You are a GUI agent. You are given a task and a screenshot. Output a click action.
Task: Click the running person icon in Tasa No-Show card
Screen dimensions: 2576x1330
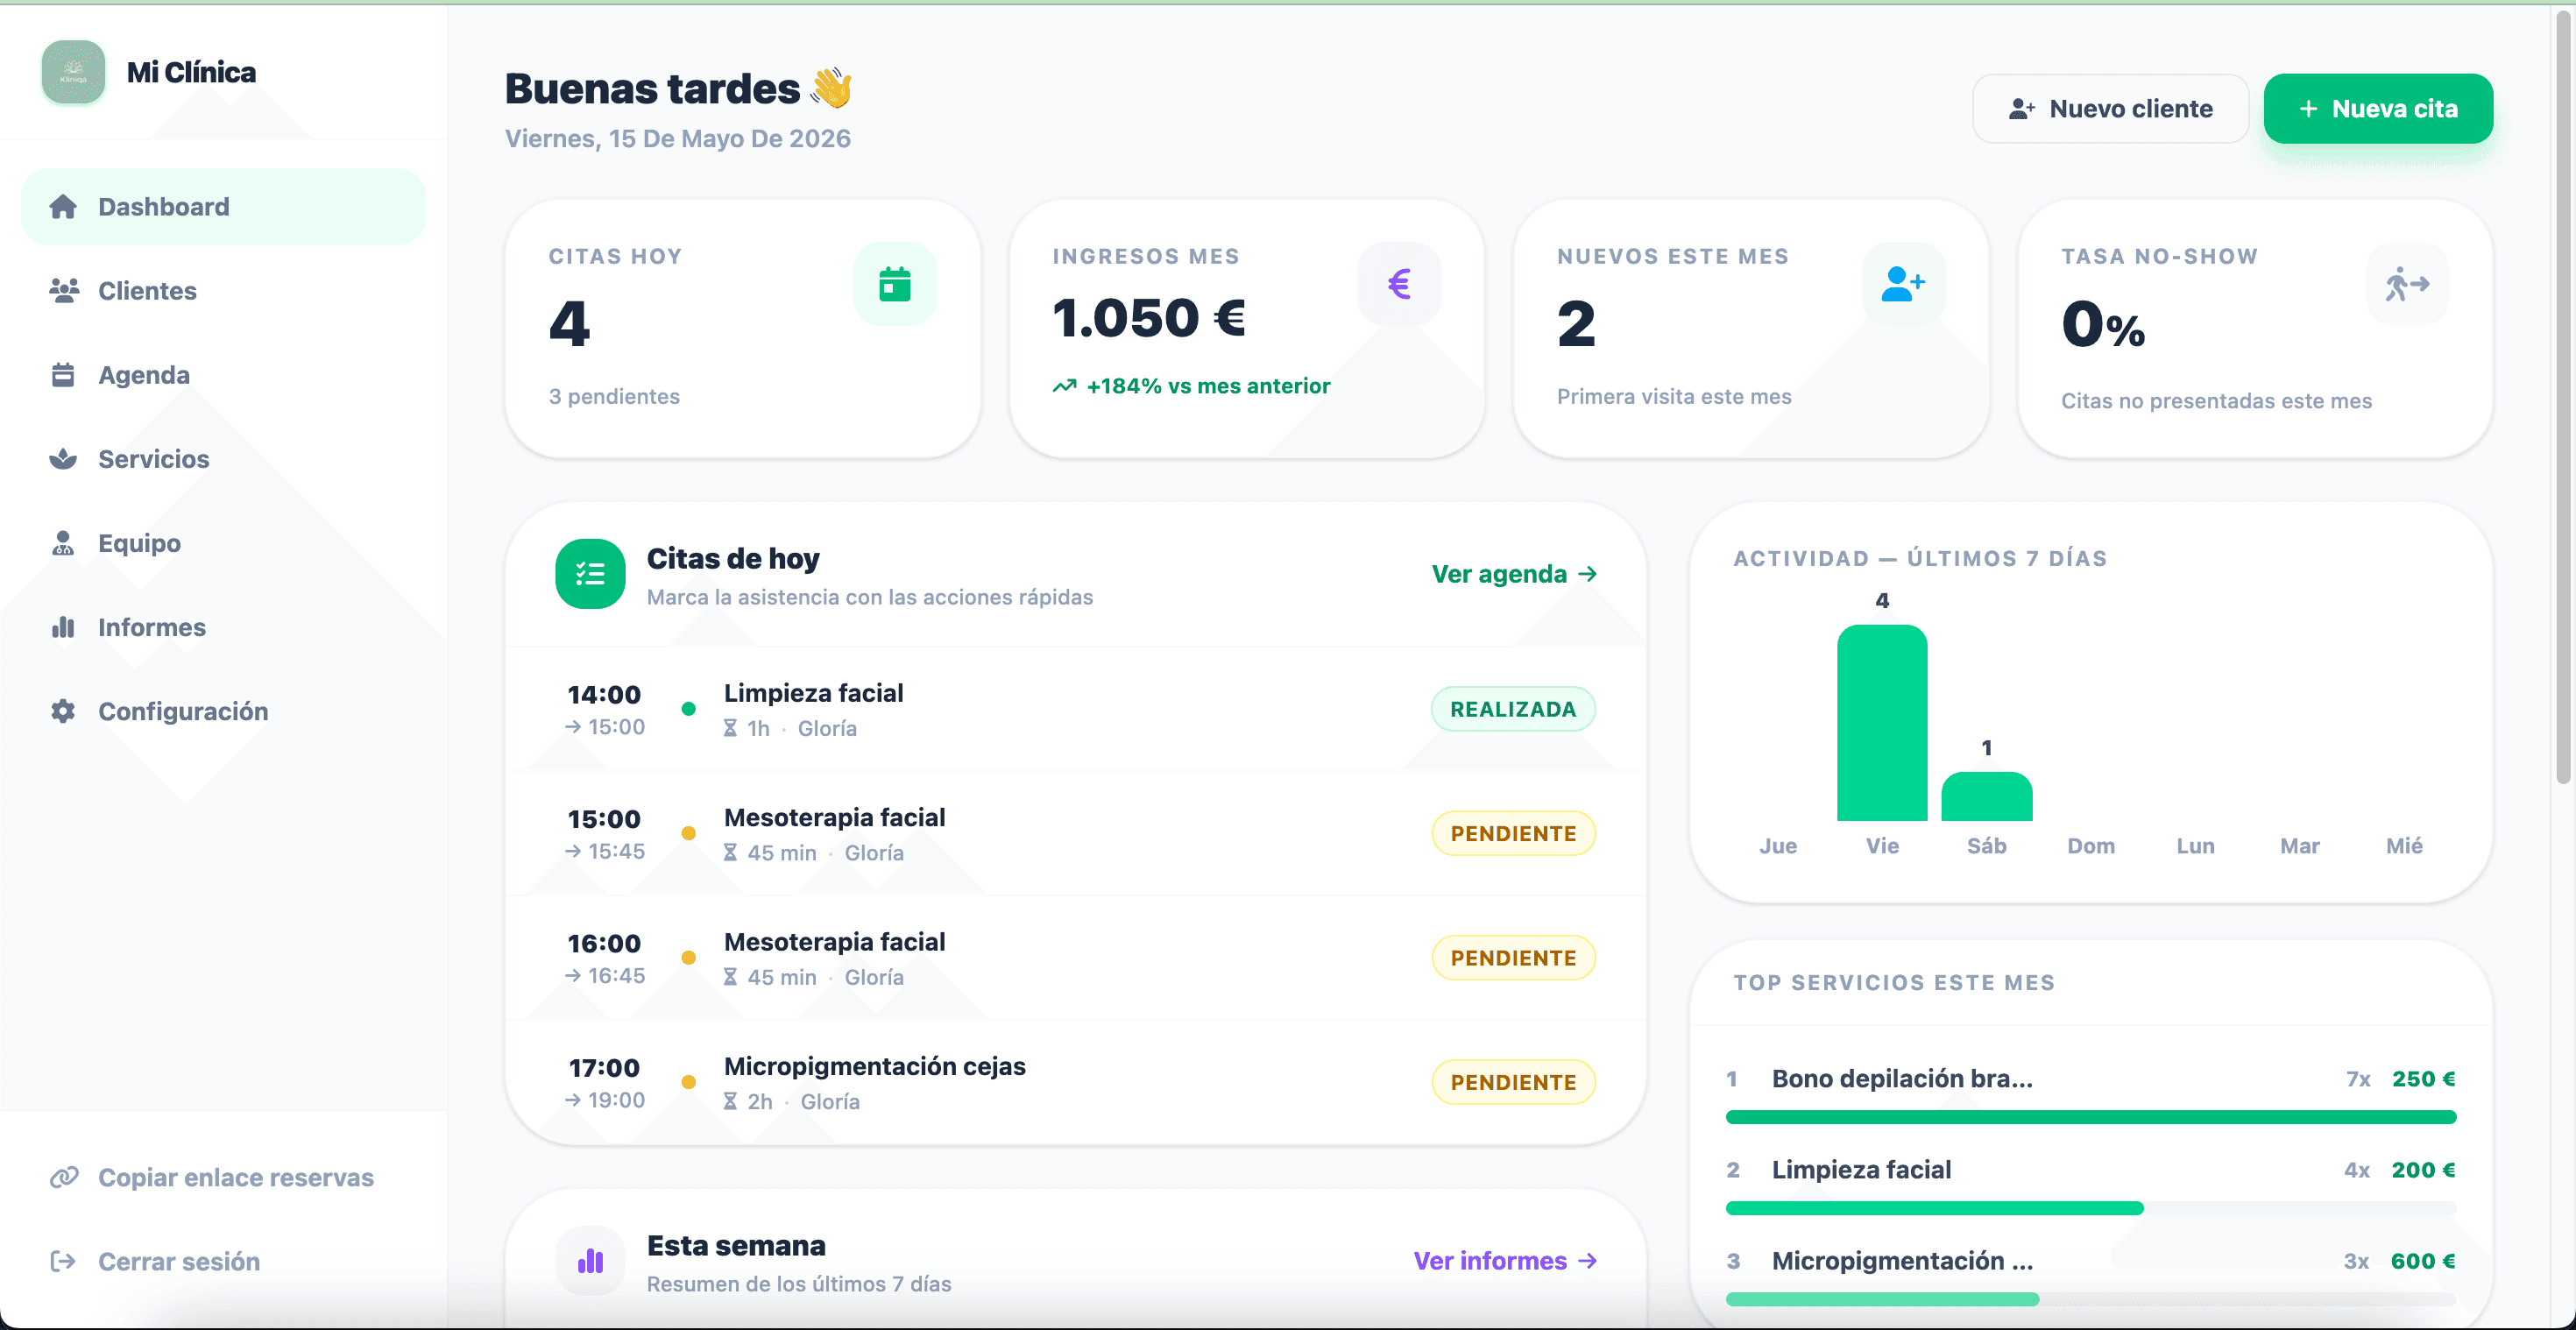[2407, 284]
